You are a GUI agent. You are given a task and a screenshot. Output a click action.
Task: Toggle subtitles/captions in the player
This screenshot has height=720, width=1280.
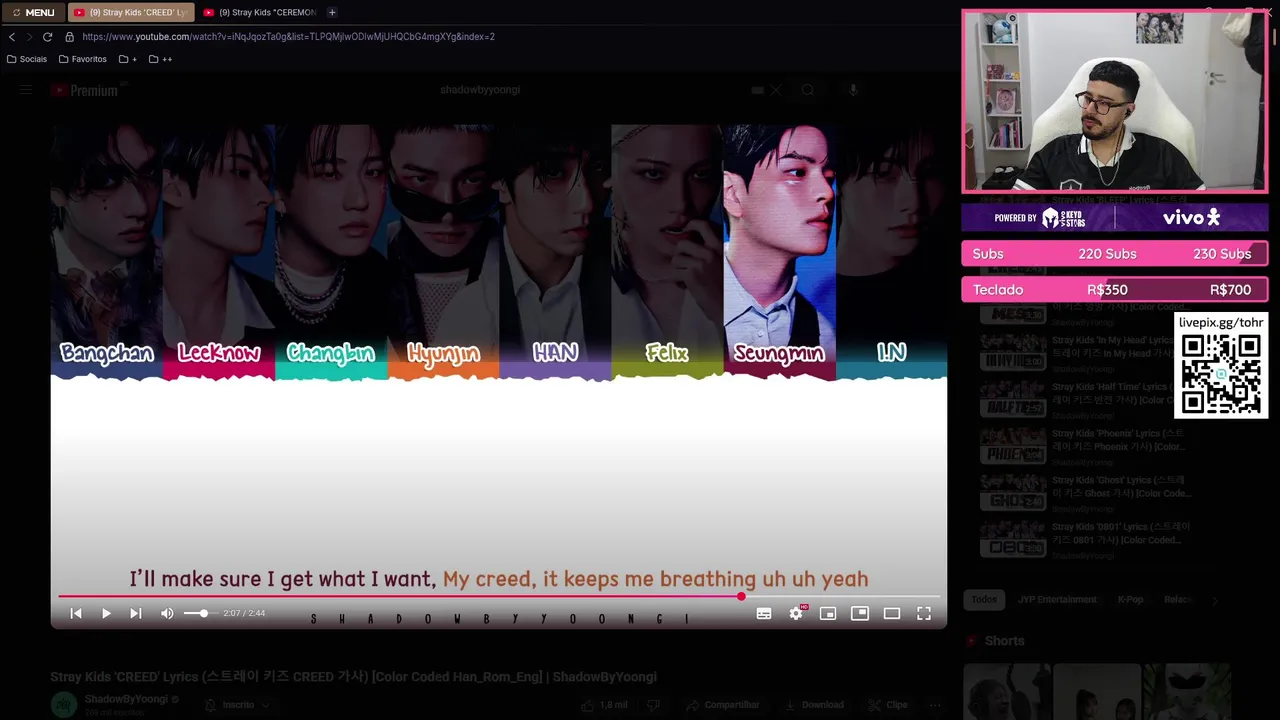(x=764, y=613)
